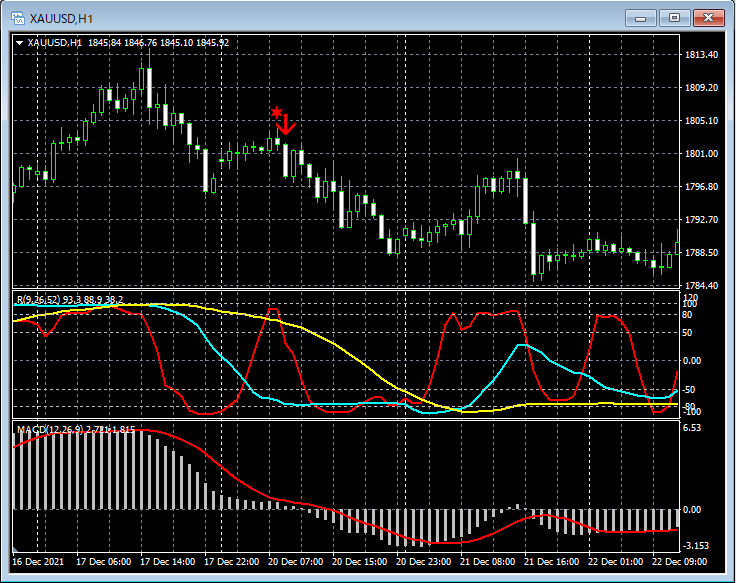Viewport: 737px width, 583px height.
Task: Click the 20 Dec 07:00 time label
Action: (296, 561)
